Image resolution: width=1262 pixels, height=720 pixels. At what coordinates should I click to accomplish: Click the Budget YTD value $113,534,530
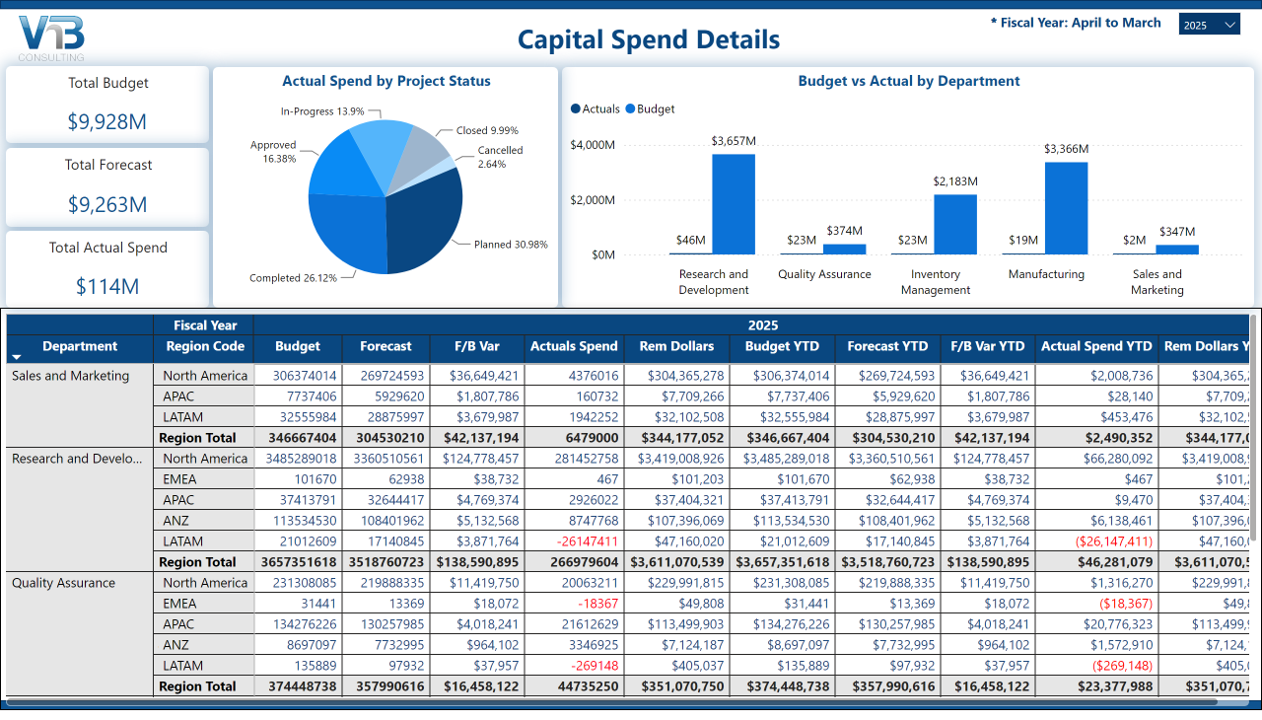click(x=792, y=521)
